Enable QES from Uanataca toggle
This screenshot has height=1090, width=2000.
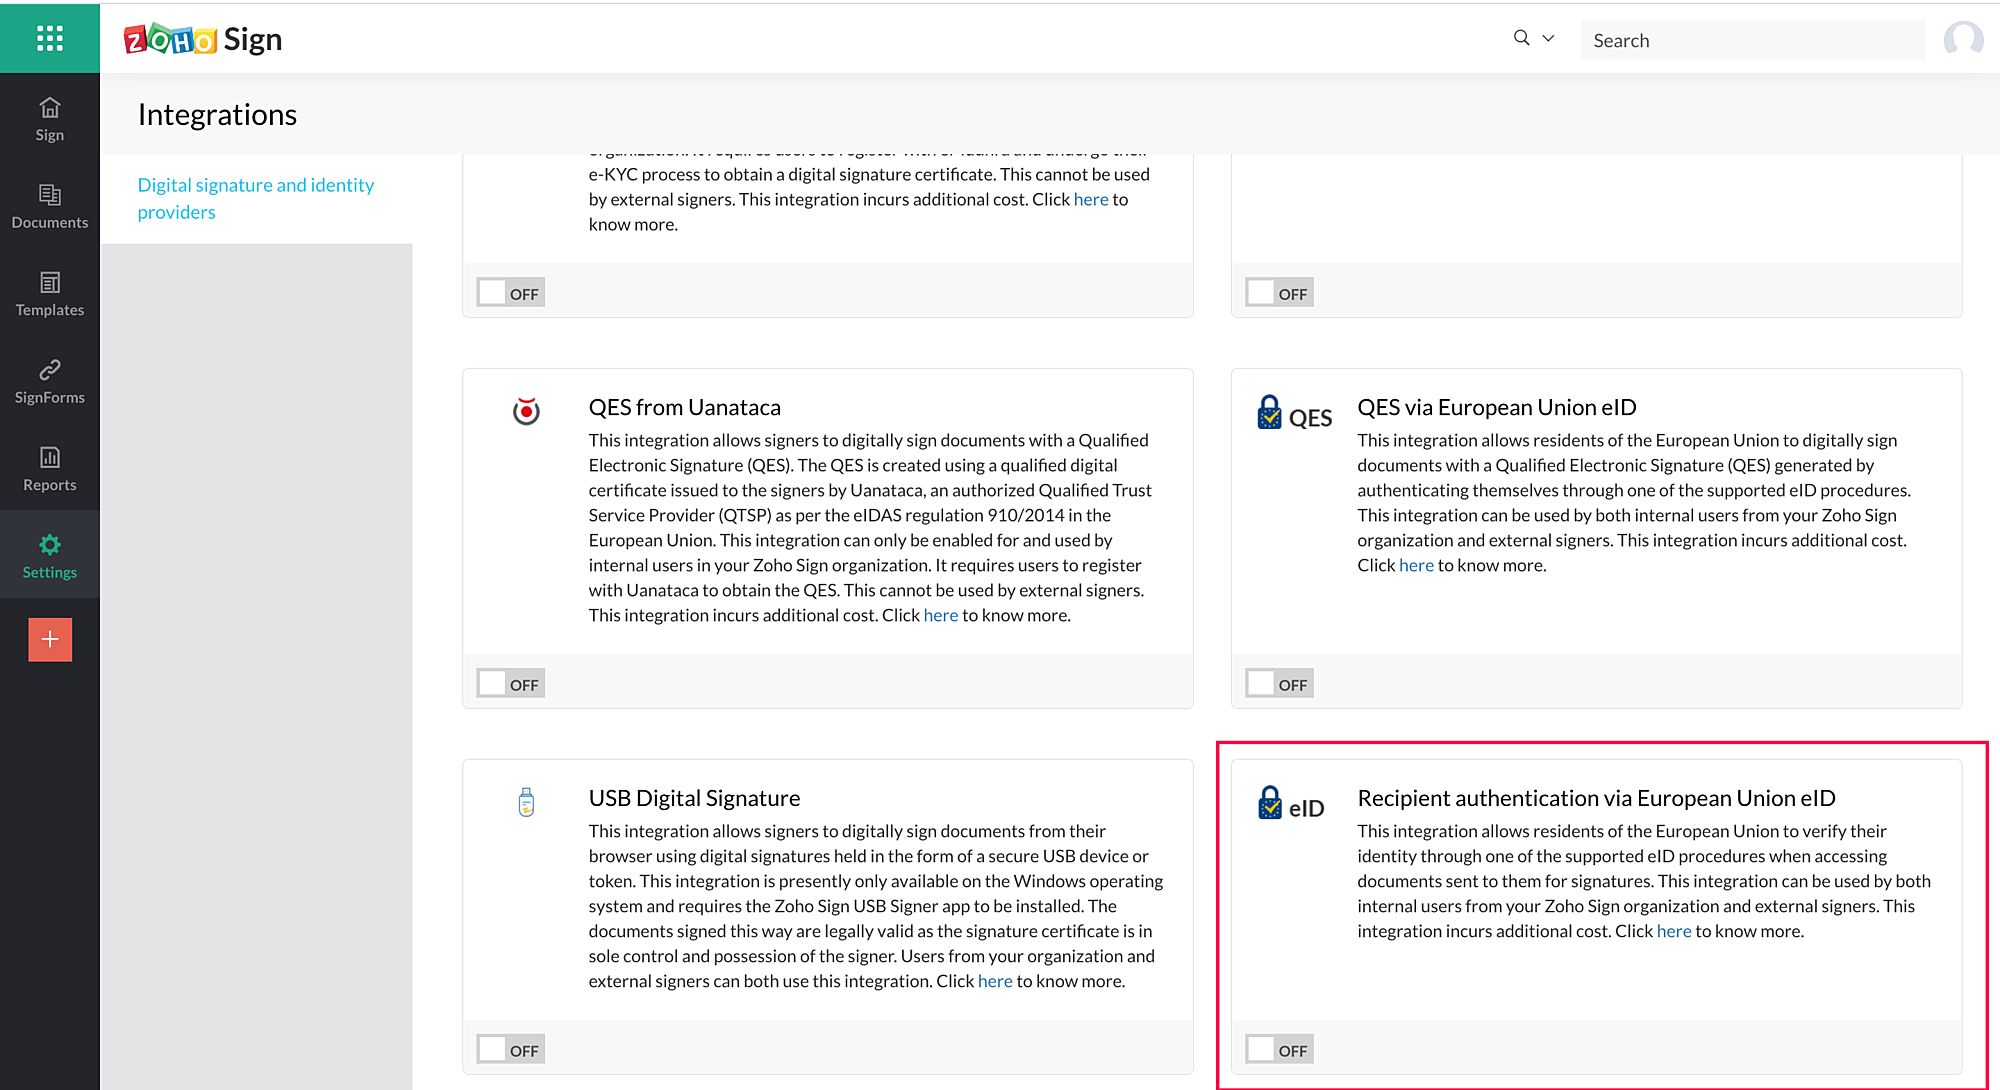point(510,684)
